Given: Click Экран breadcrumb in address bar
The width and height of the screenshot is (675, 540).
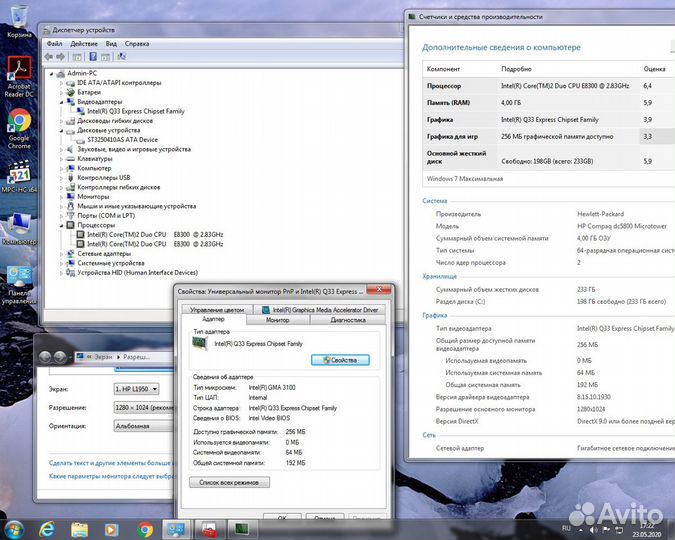Looking at the screenshot, I should coord(103,357).
